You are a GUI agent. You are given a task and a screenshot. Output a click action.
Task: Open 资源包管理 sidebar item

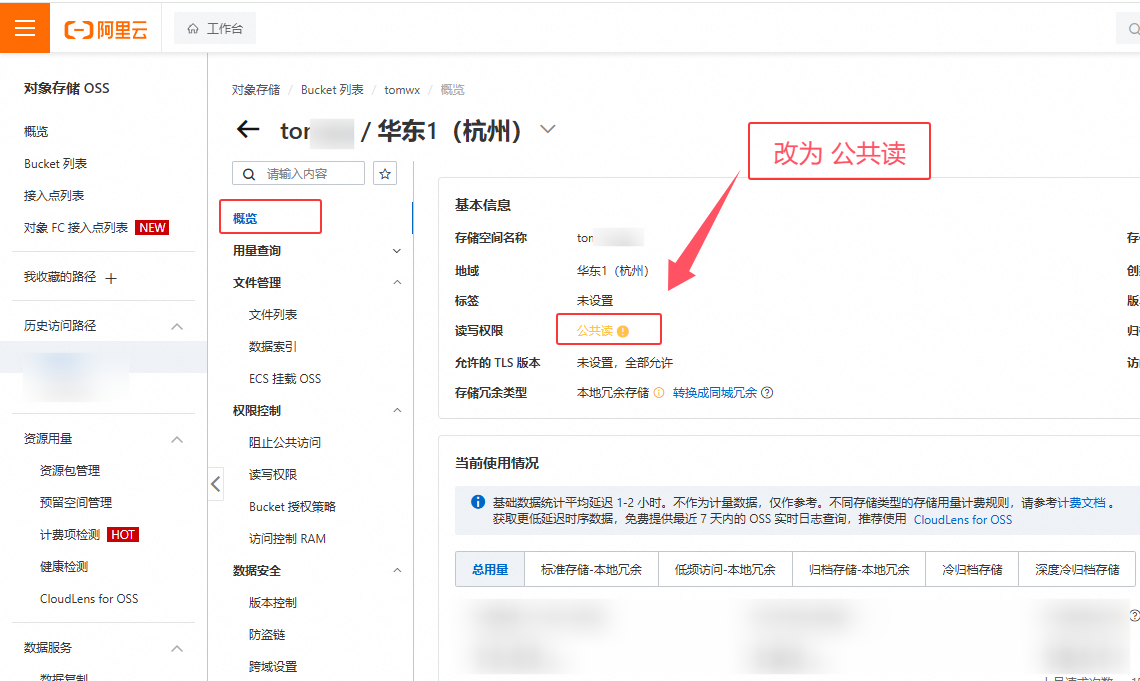(x=70, y=470)
